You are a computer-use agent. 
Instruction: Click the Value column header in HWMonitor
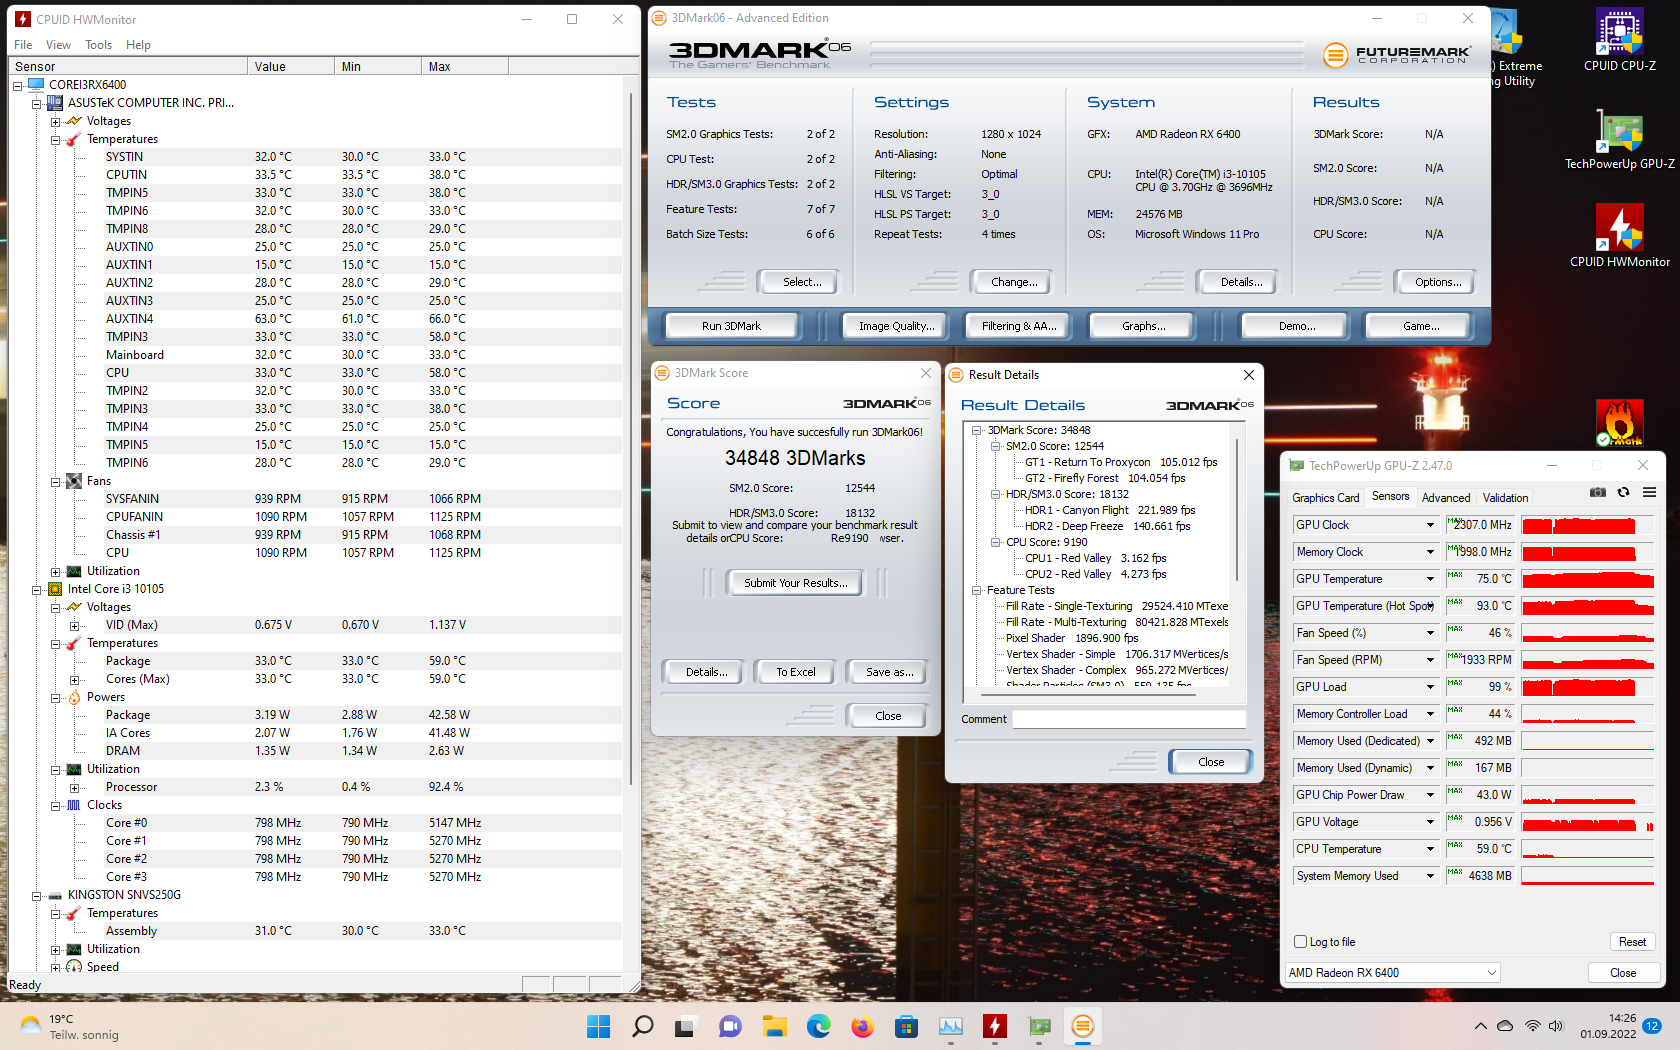[x=290, y=67]
